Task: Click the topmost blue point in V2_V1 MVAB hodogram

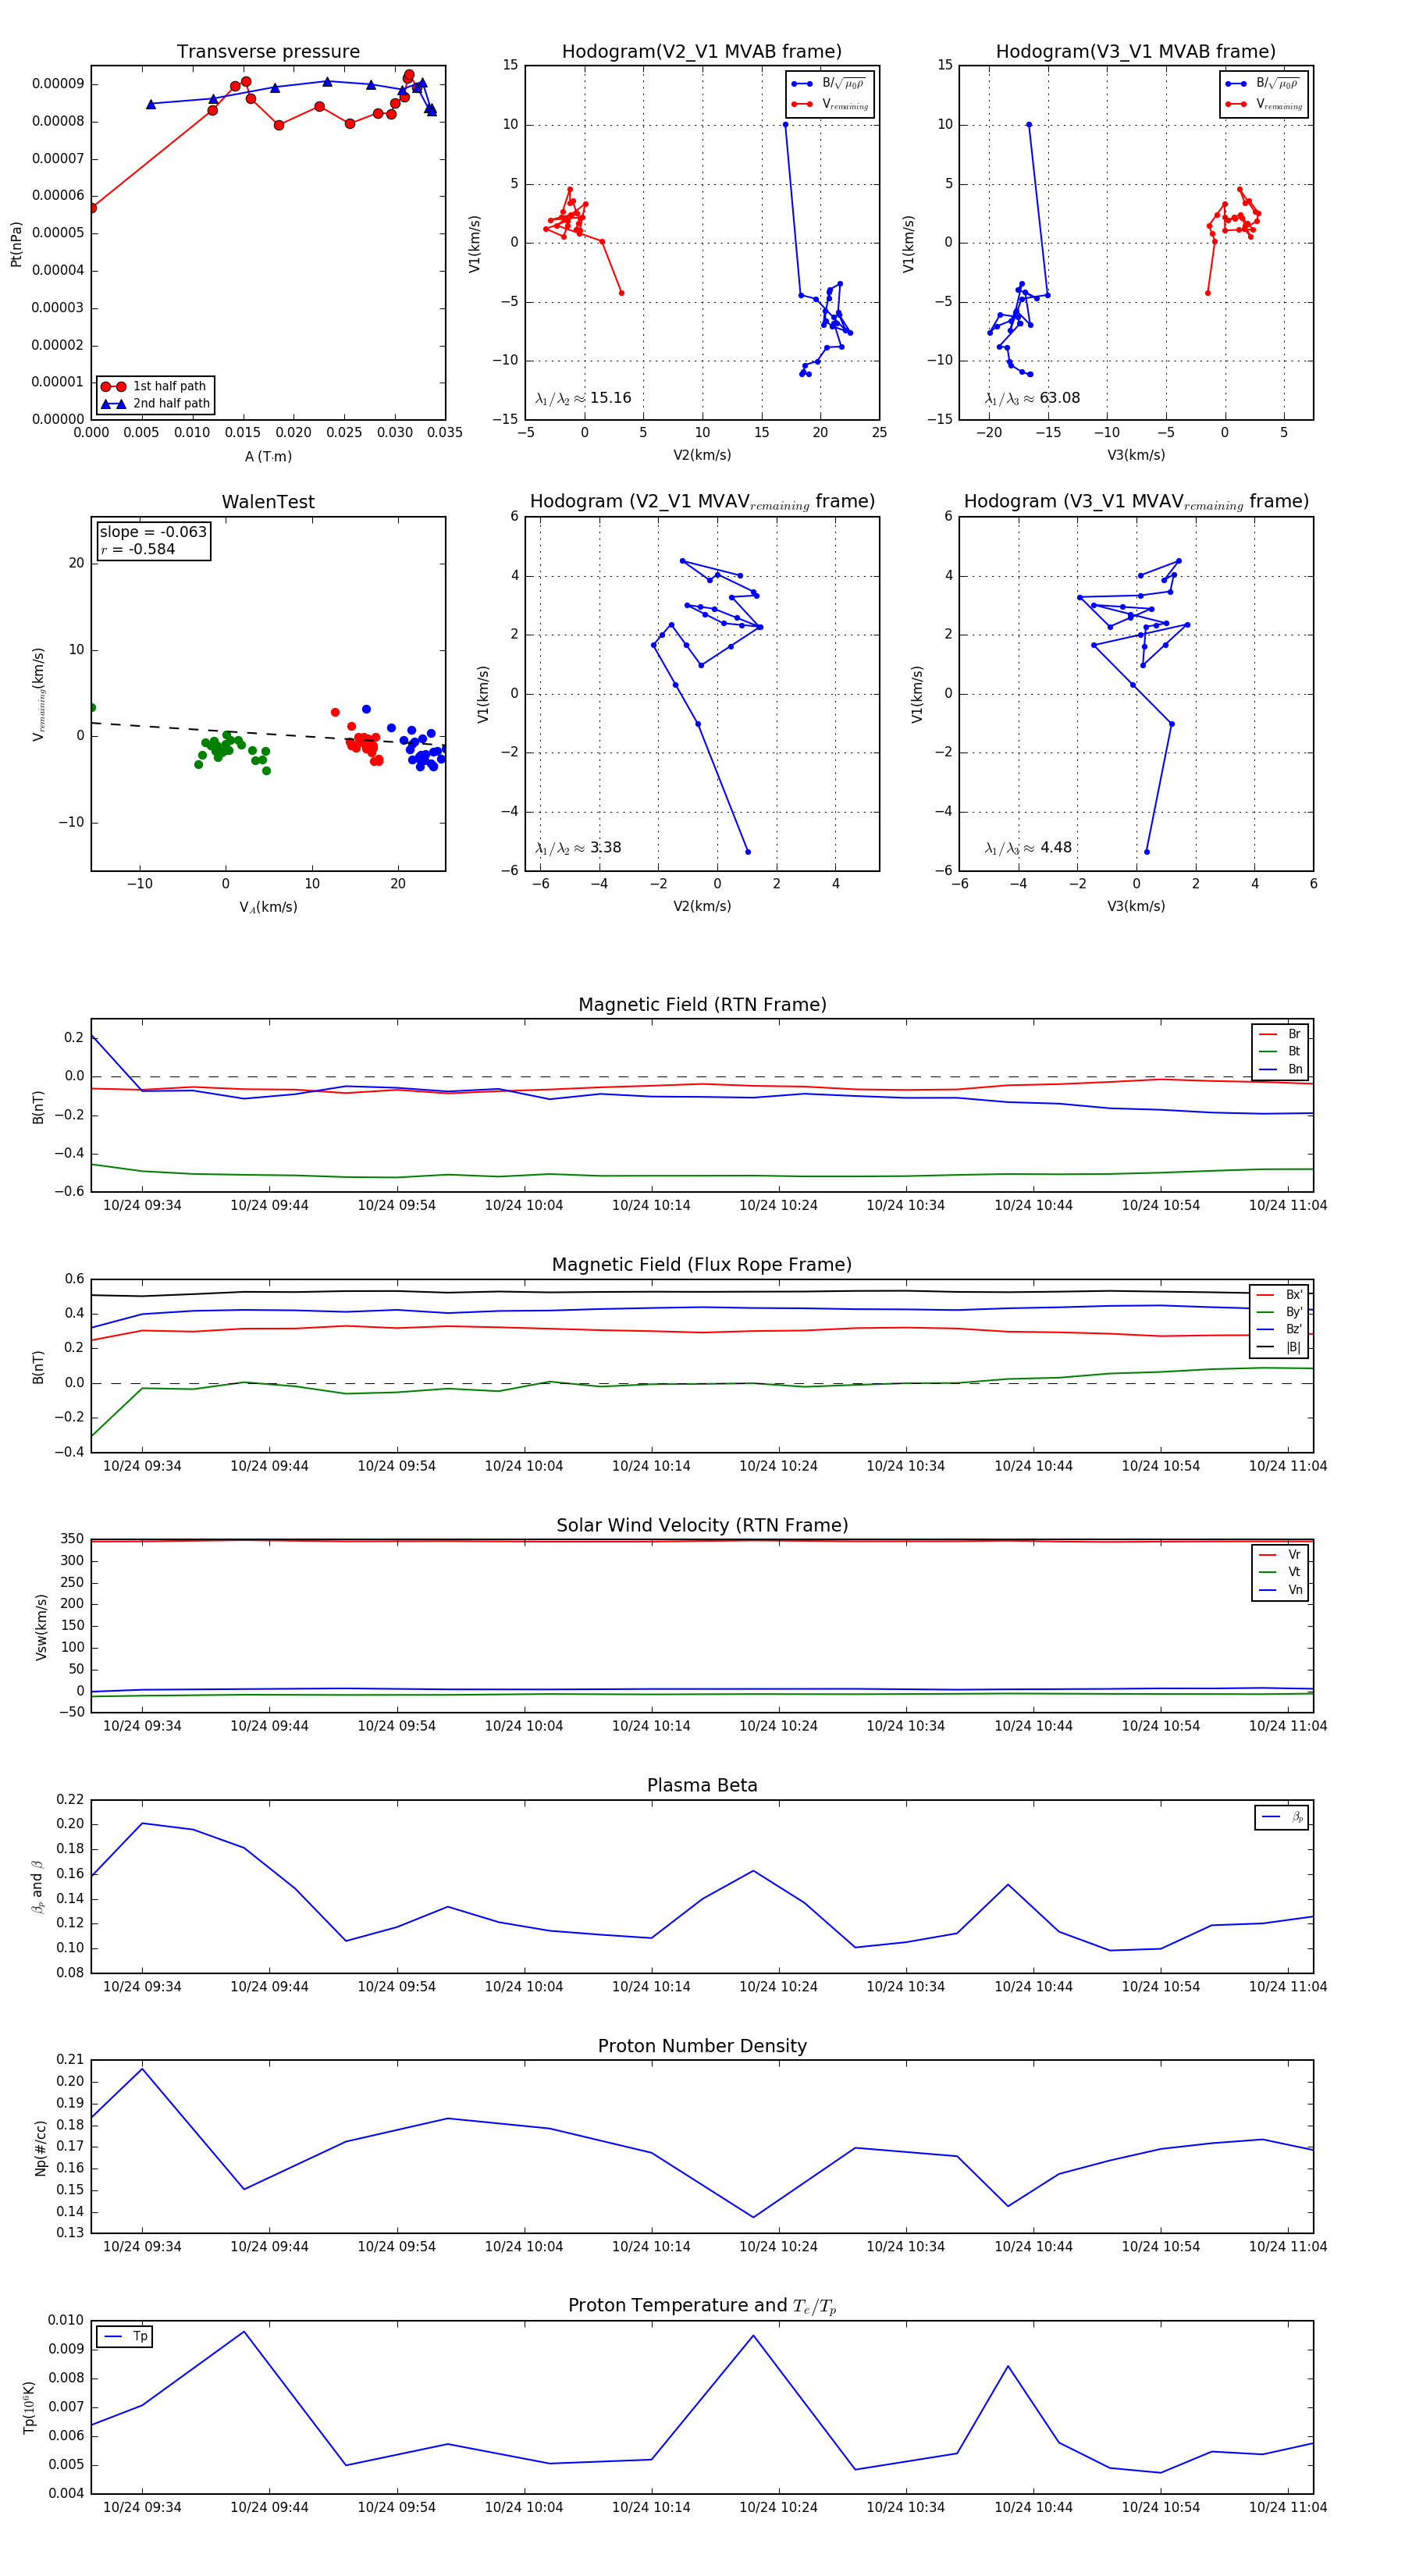Action: pyautogui.click(x=785, y=125)
